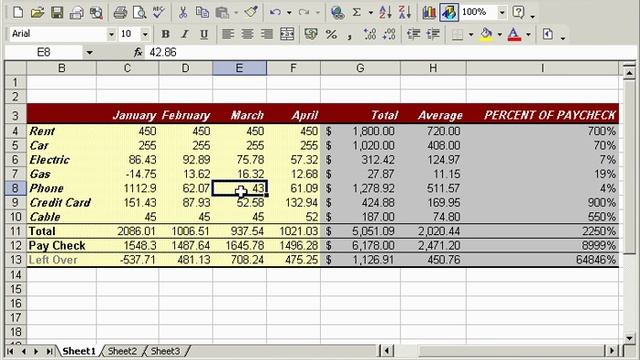Click the horizontal scrollbar right arrow

[x=611, y=351]
